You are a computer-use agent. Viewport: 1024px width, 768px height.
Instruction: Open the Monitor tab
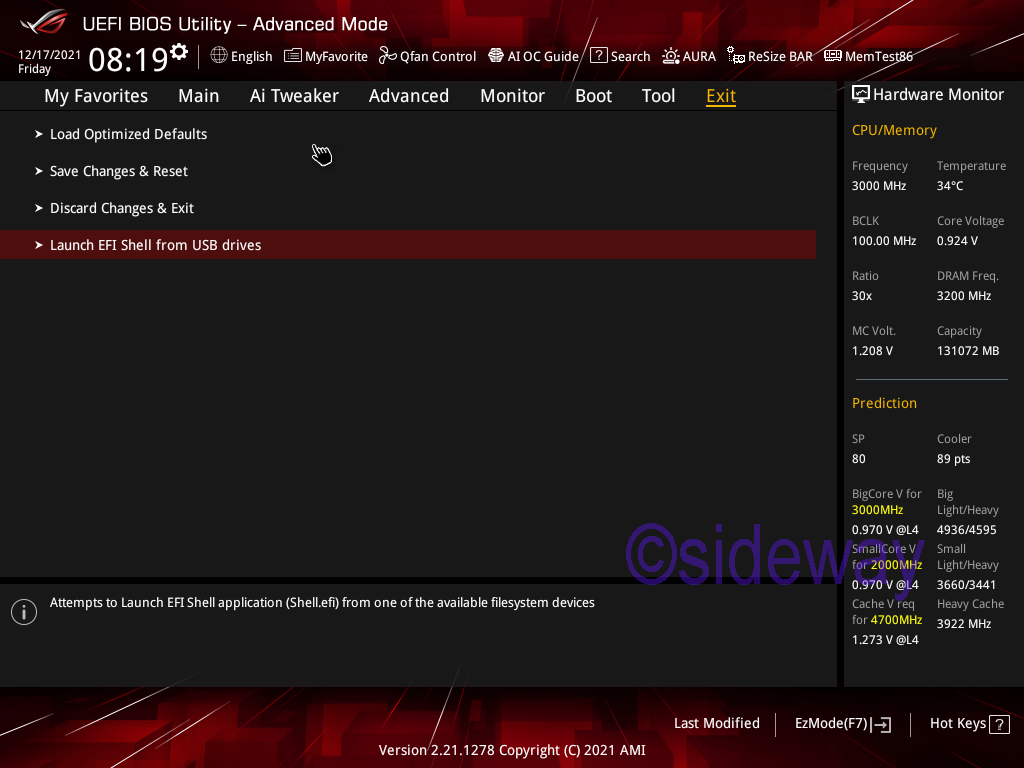513,96
